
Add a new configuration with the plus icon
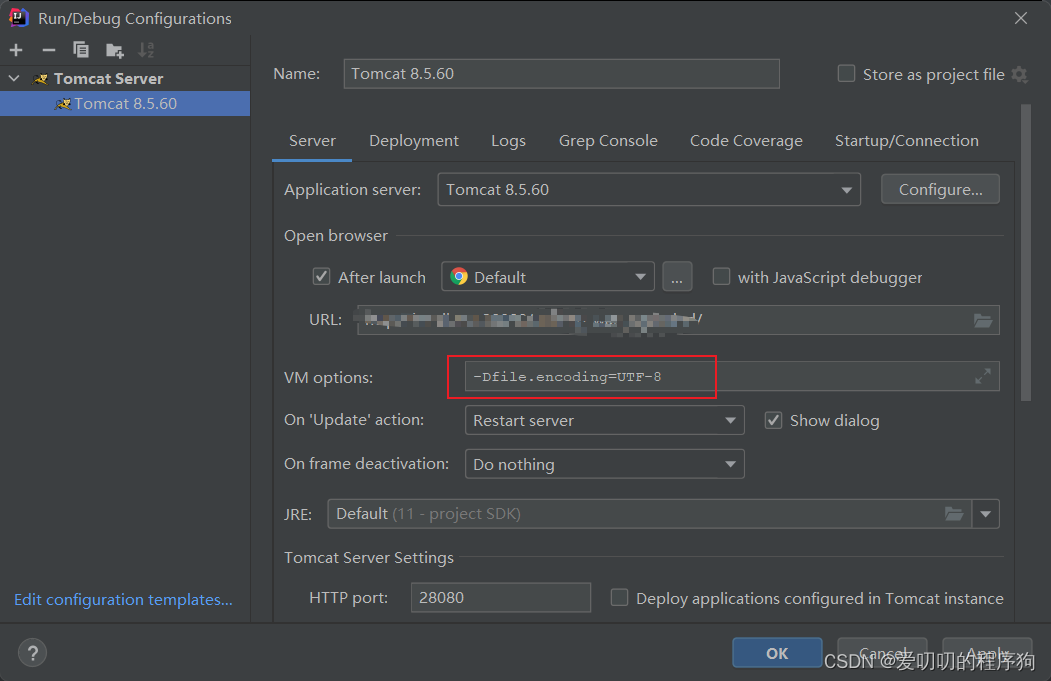click(16, 50)
